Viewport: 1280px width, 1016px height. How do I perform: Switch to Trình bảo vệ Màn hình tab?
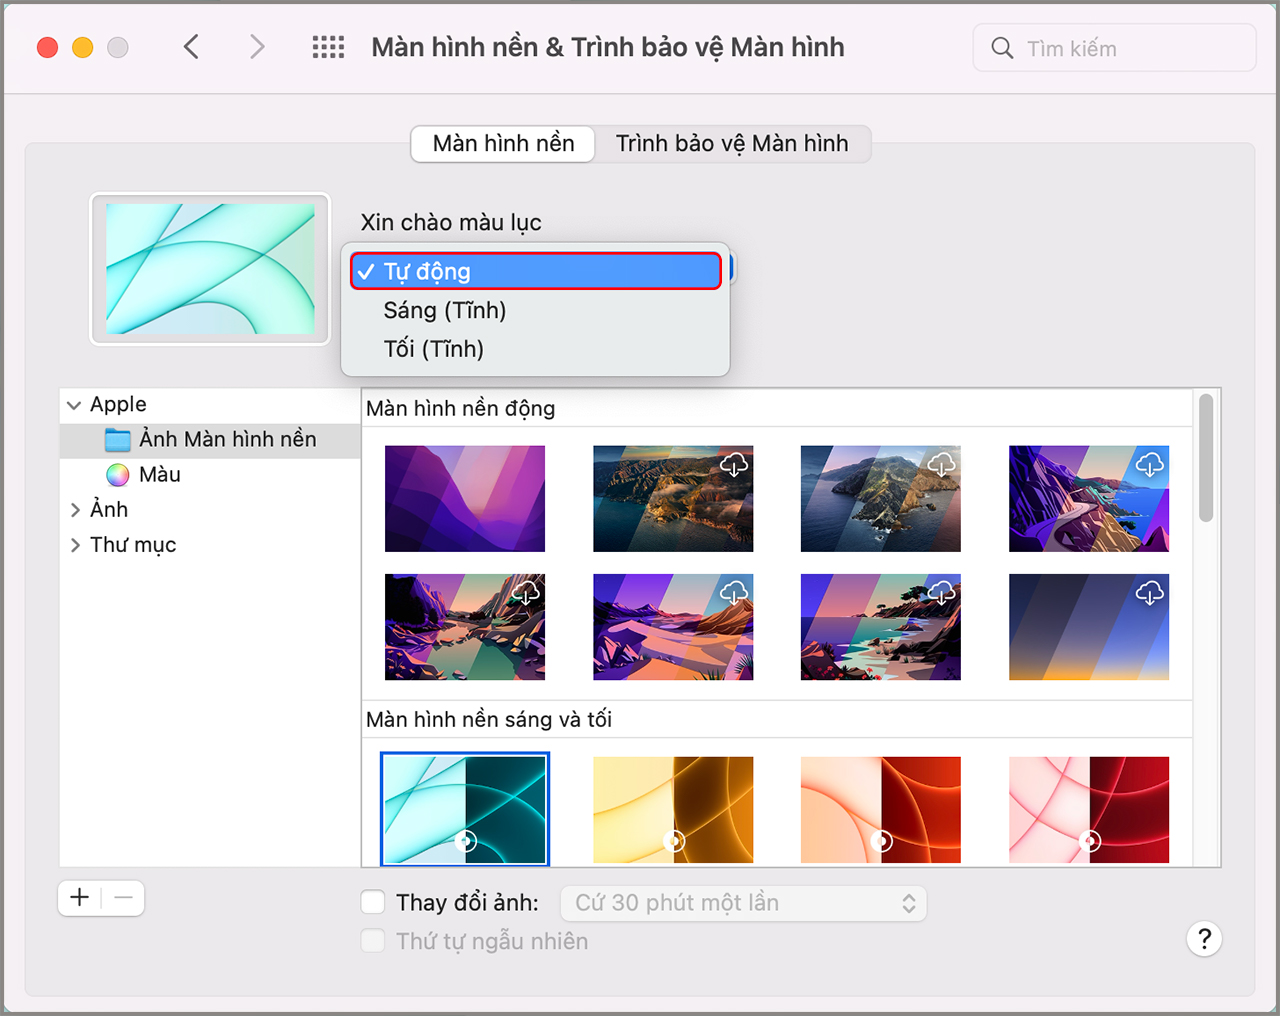pos(732,144)
